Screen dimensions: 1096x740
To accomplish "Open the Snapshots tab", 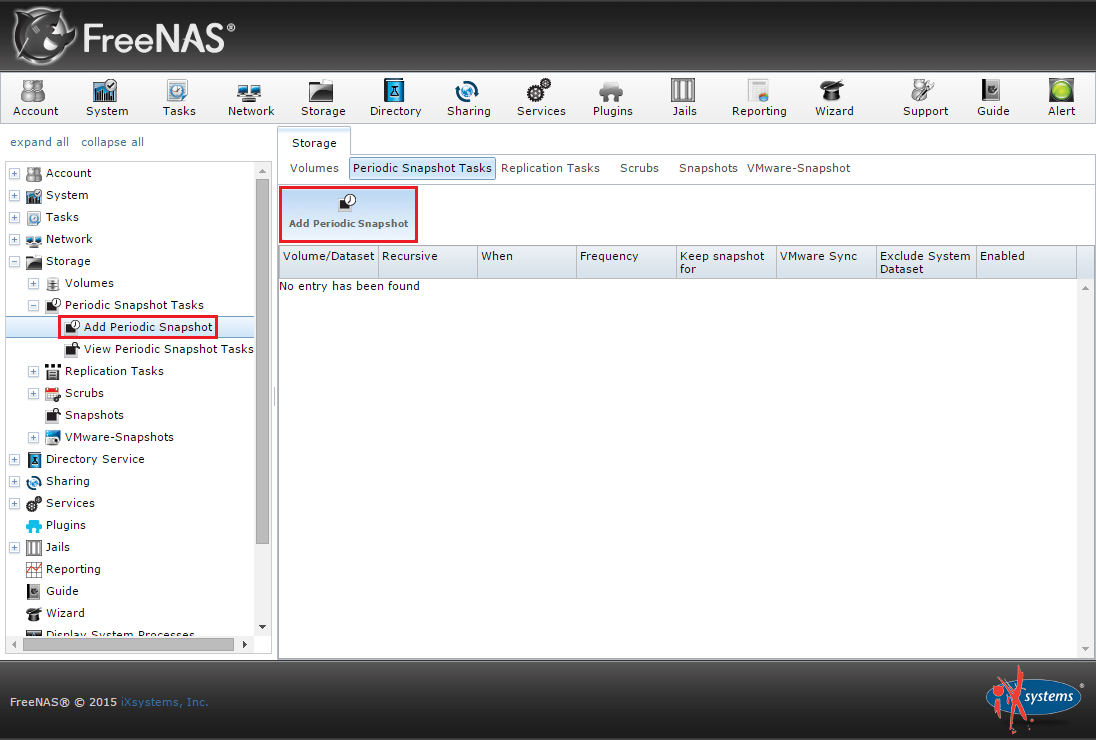I will pos(707,168).
